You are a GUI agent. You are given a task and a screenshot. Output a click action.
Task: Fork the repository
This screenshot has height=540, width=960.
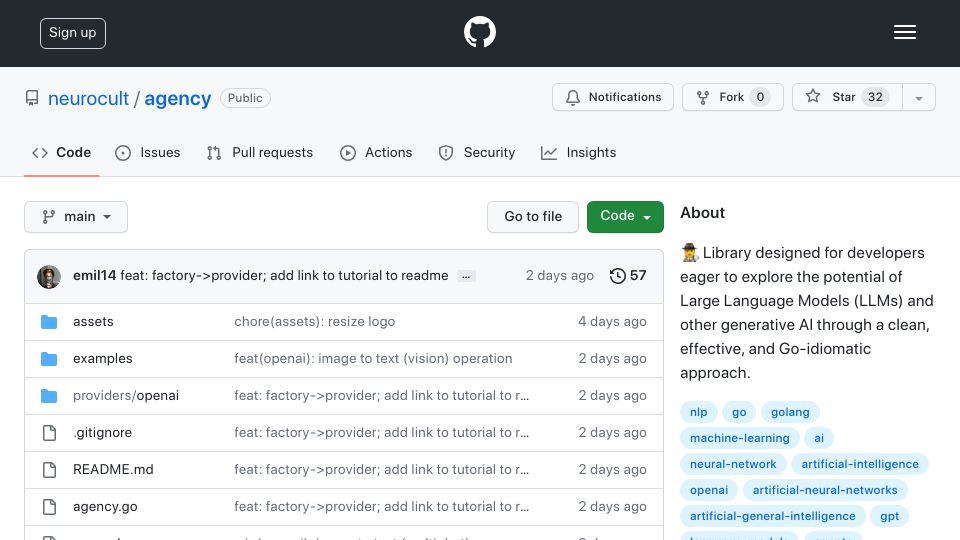pos(733,97)
